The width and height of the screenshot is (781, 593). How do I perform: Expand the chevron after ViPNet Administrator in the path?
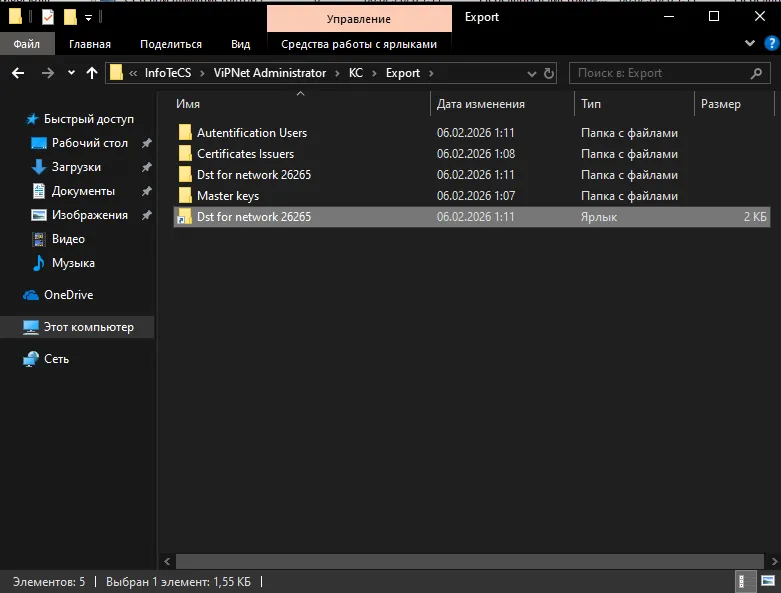[x=337, y=73]
